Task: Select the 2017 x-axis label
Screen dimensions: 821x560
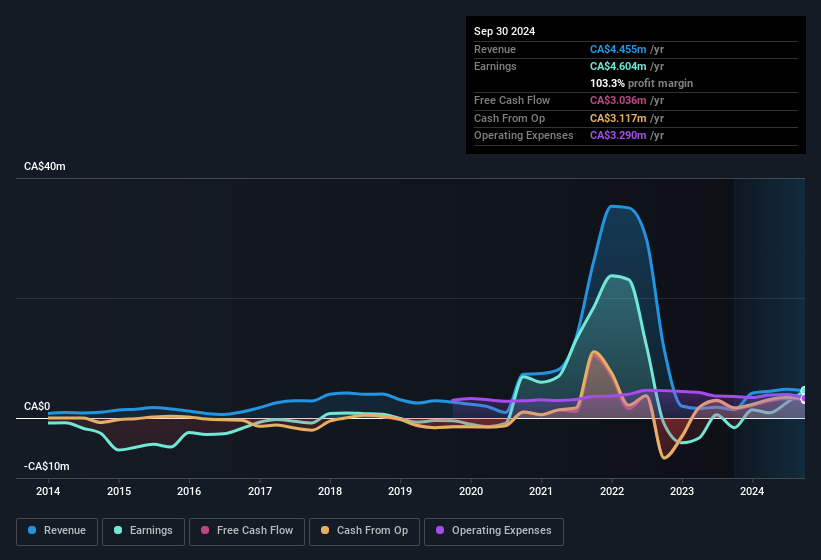Action: 260,491
